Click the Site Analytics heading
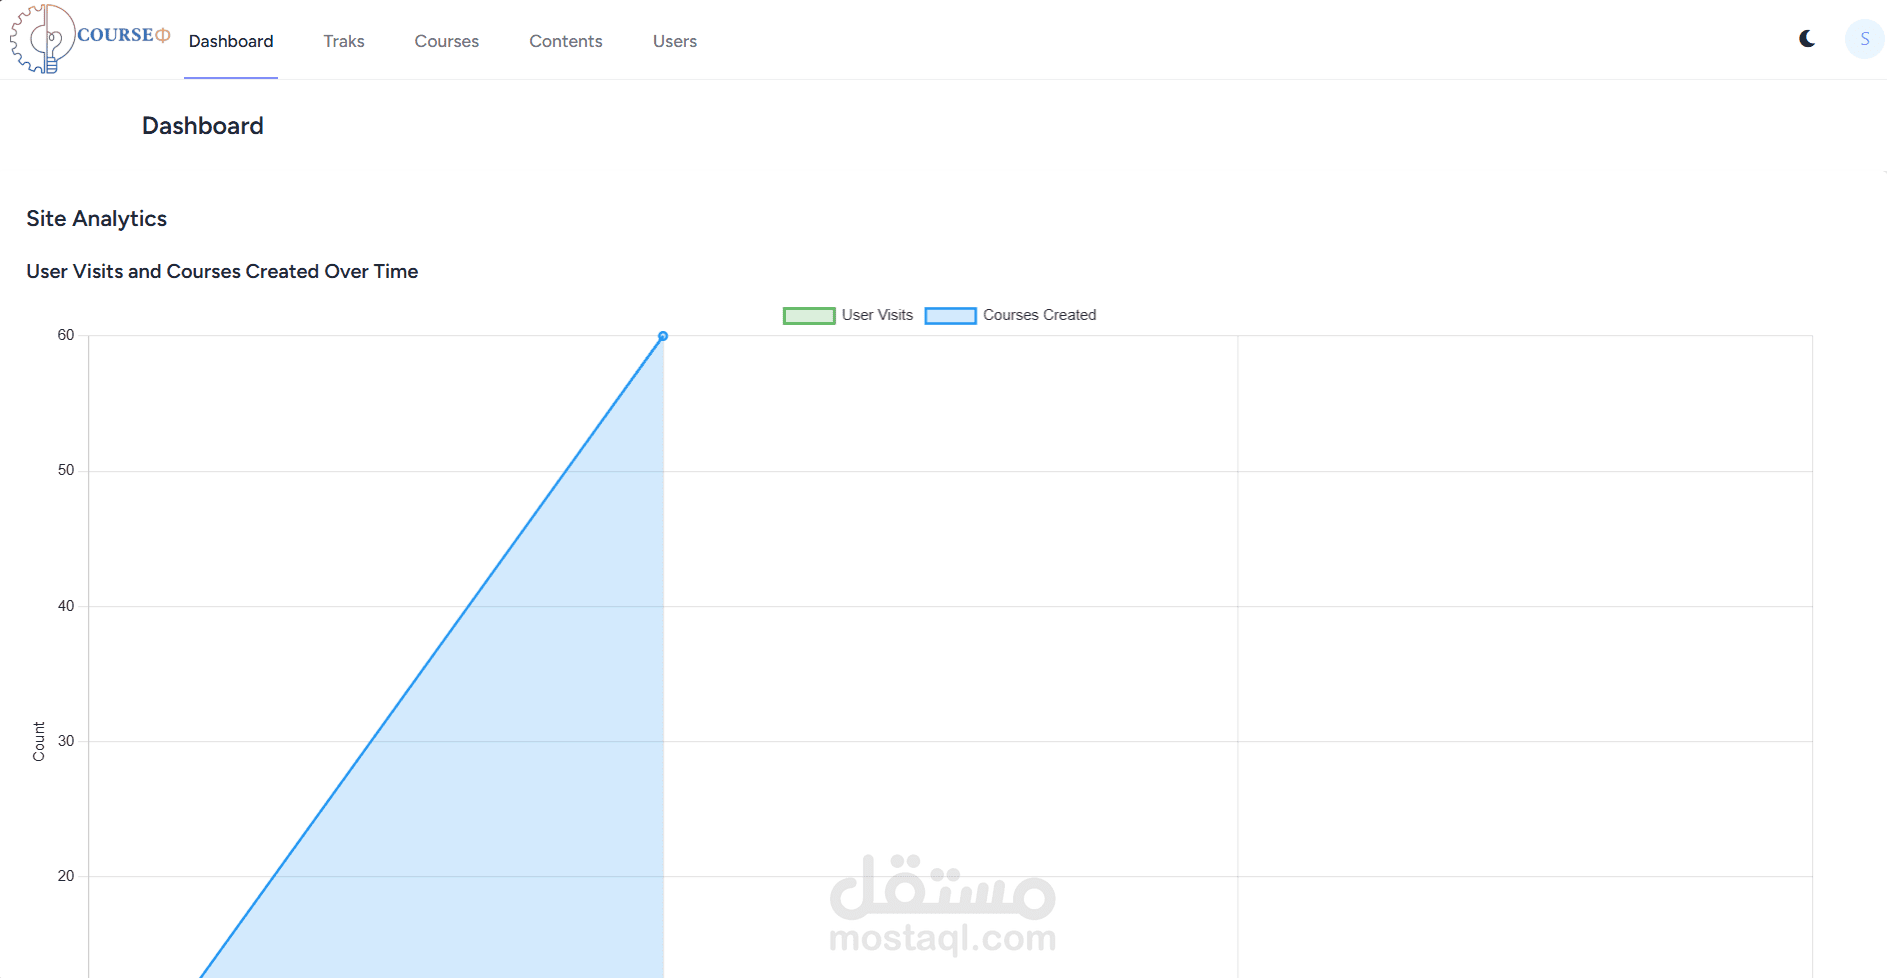Viewport: 1887px width, 978px height. 96,218
